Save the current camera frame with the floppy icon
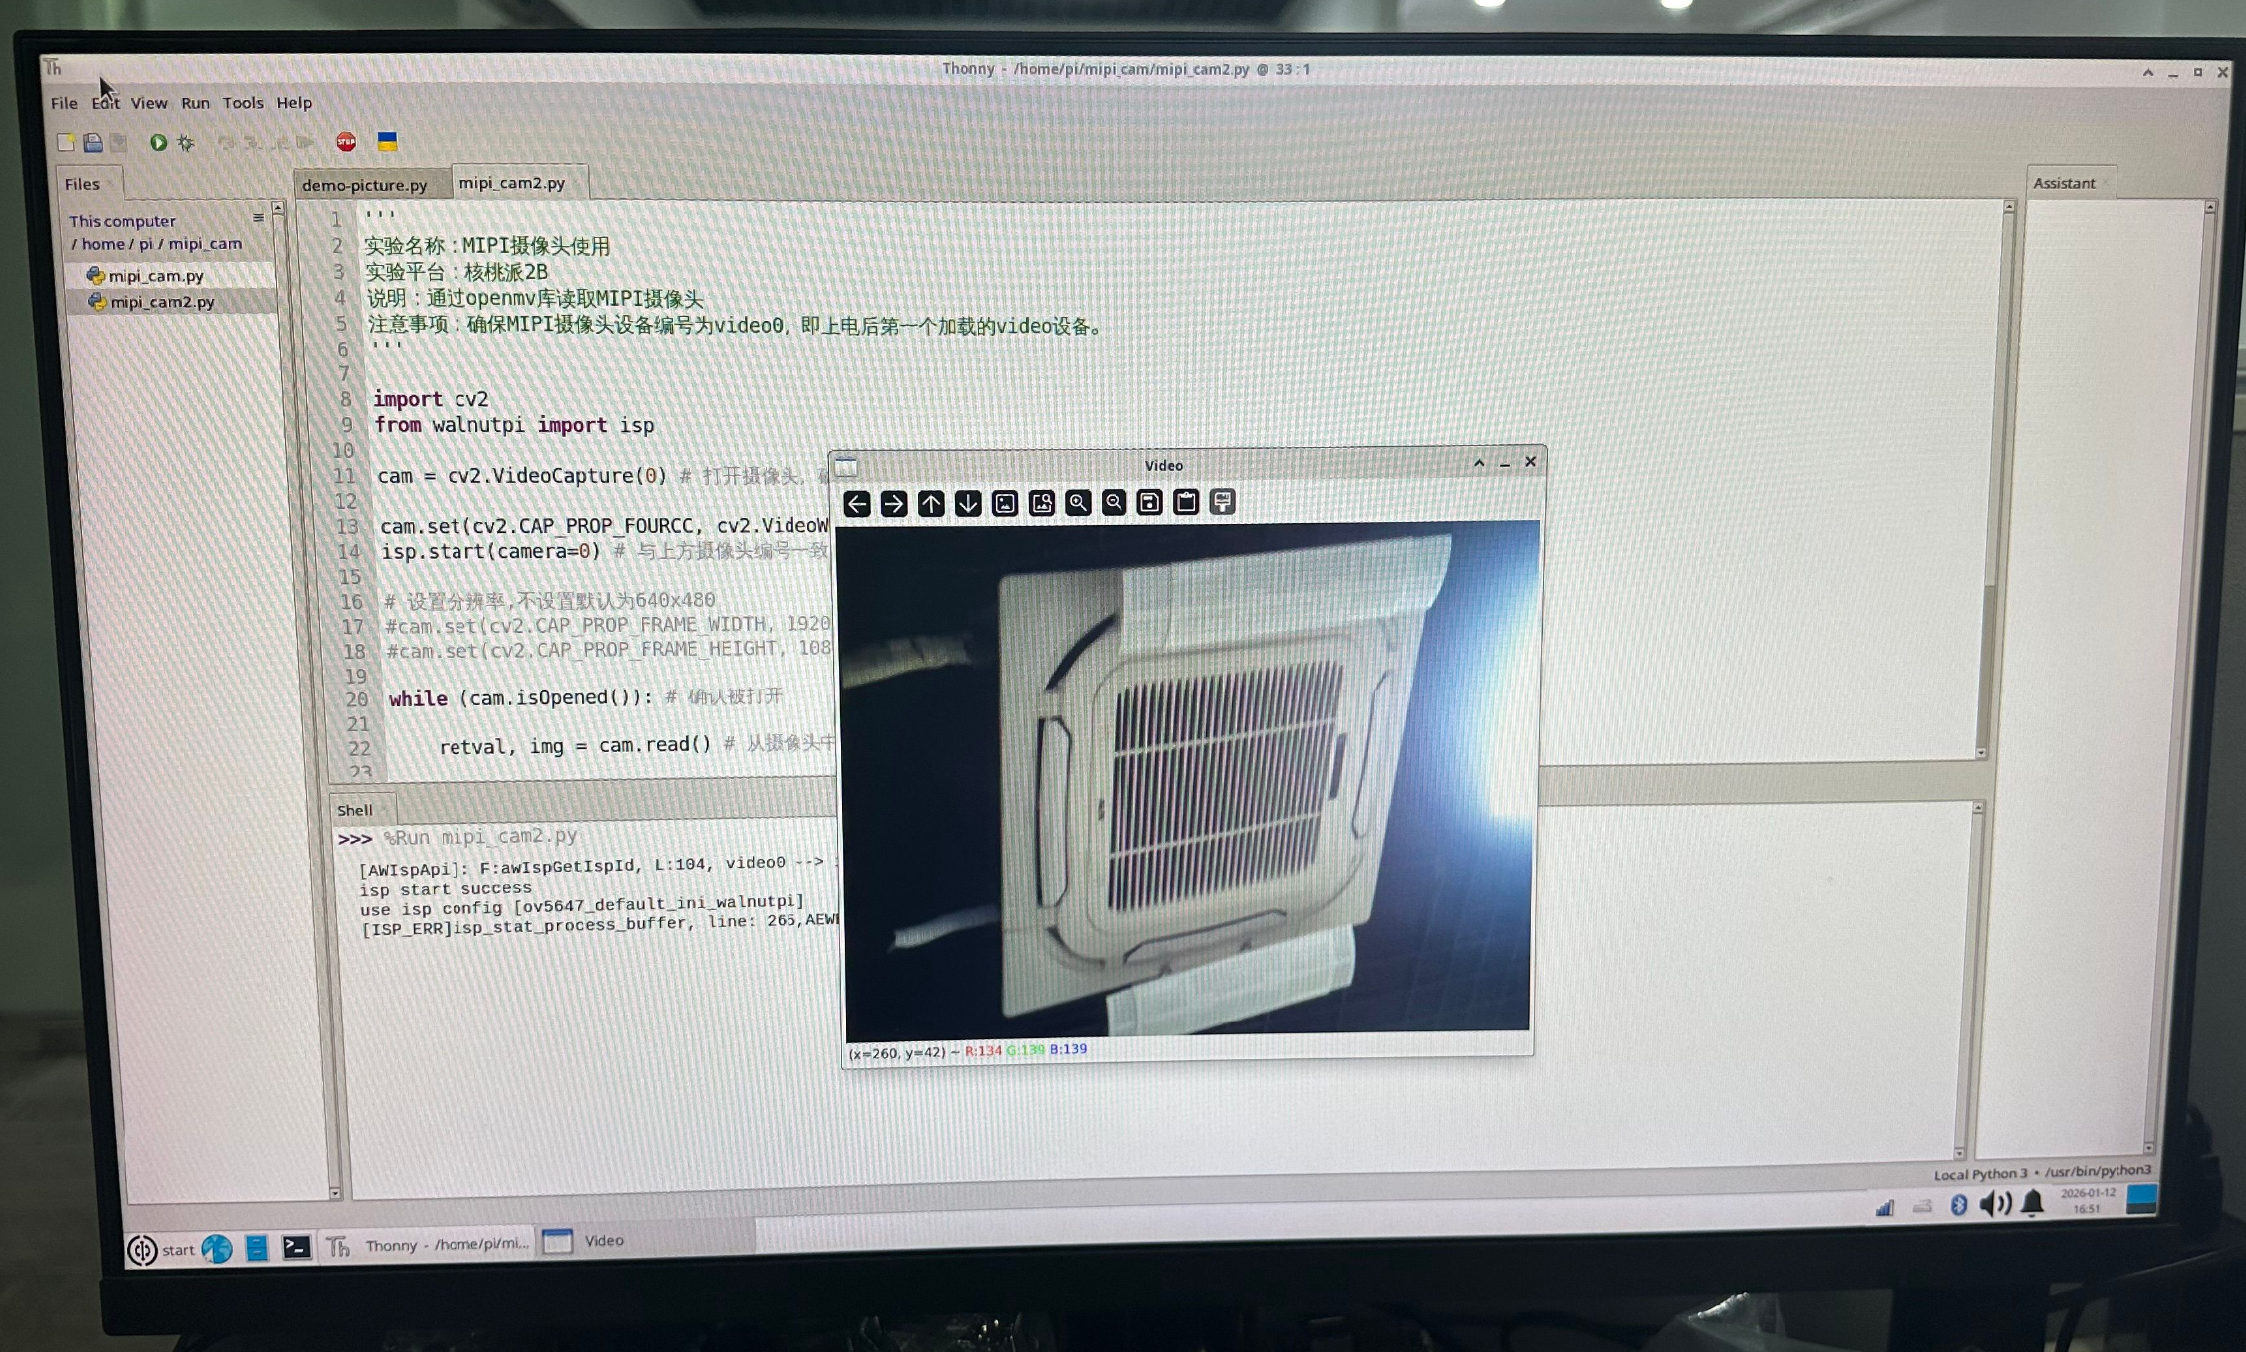 pyautogui.click(x=1148, y=503)
